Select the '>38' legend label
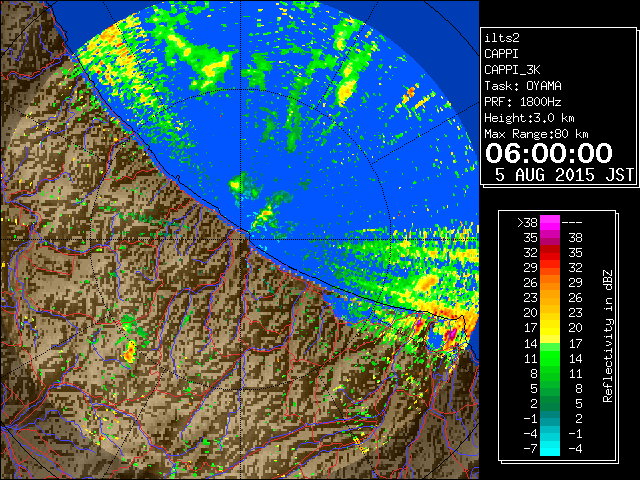The width and height of the screenshot is (640, 480). click(528, 223)
